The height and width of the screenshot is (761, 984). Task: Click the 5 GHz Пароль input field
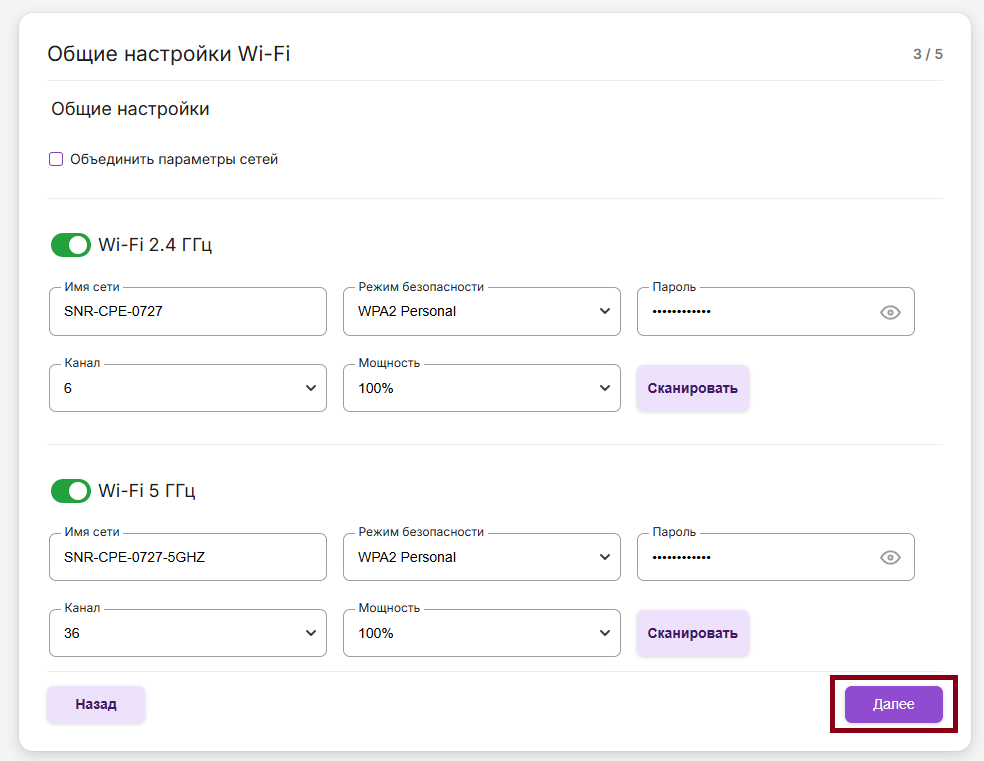click(755, 558)
